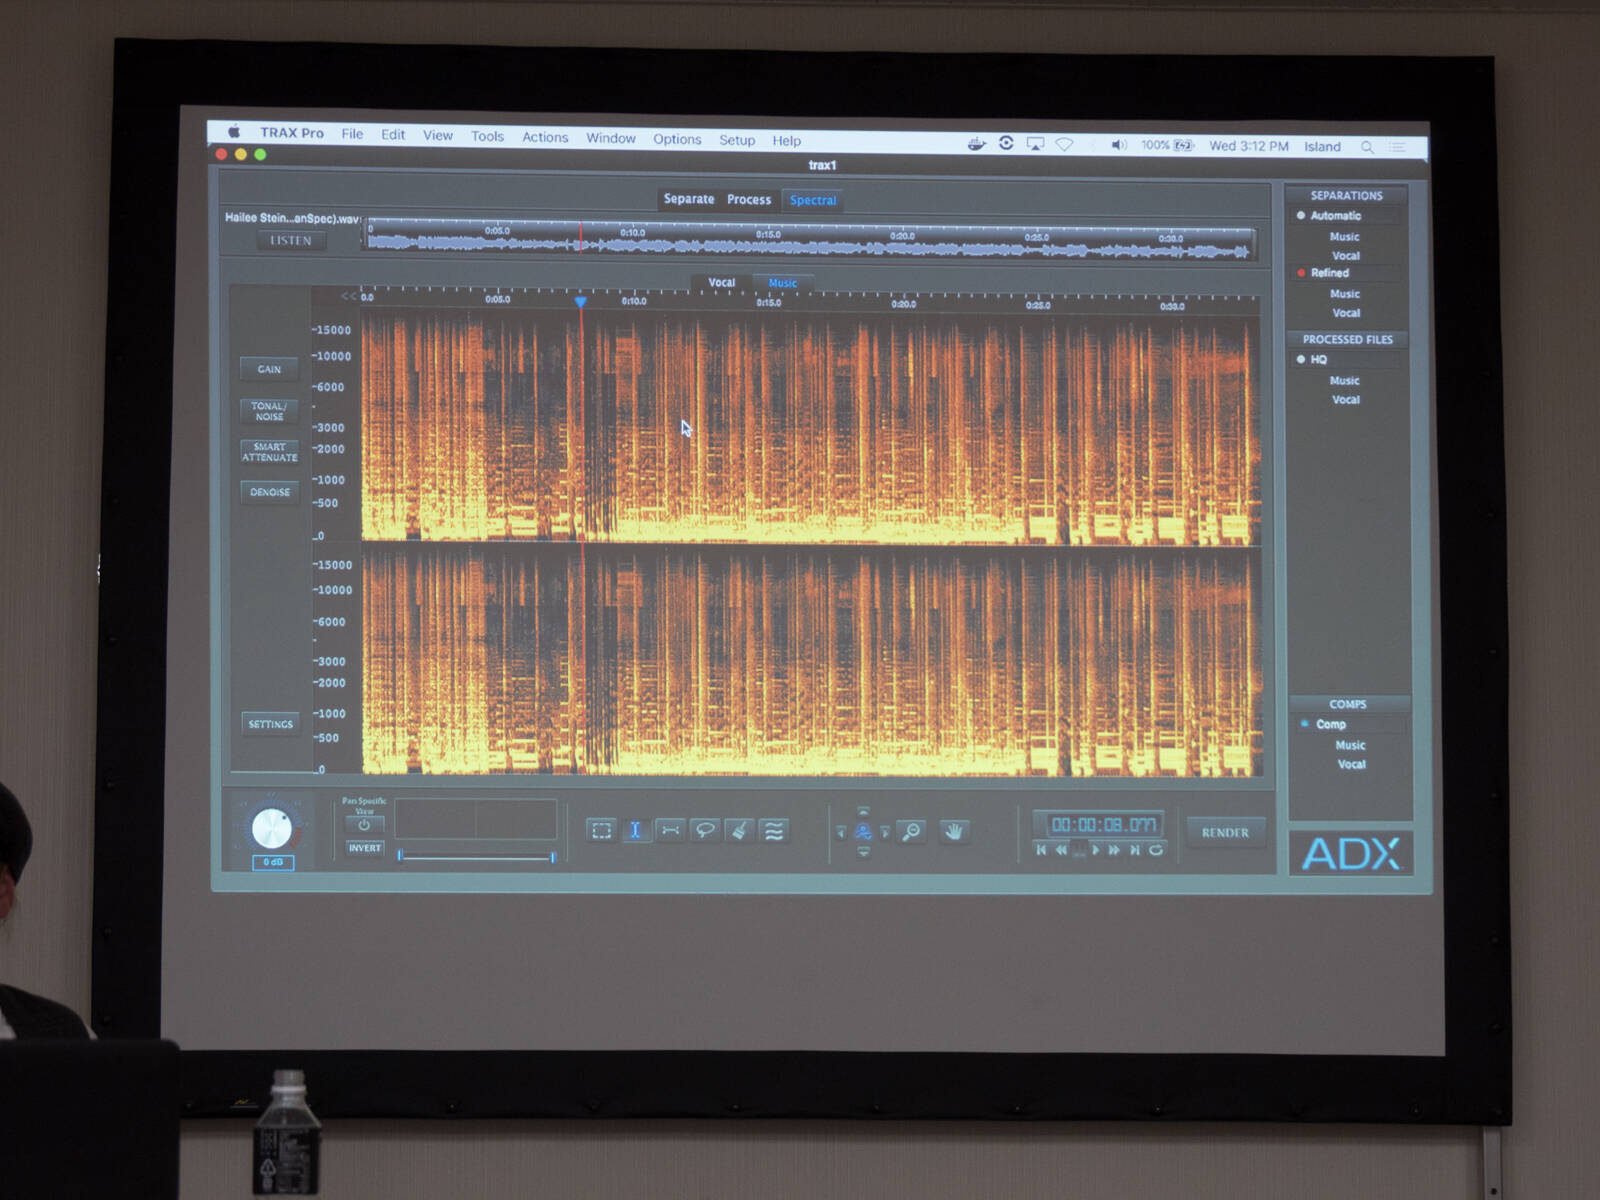The width and height of the screenshot is (1600, 1200).
Task: Select Vocal under Comp
Action: (1351, 764)
